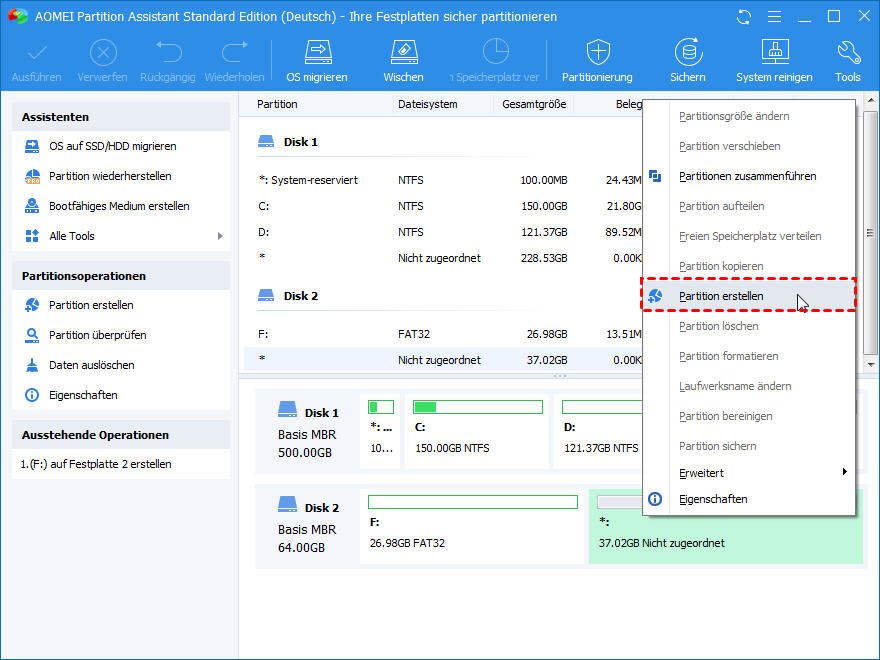
Task: Choose Partition erstellen in the context menu
Action: coord(749,296)
